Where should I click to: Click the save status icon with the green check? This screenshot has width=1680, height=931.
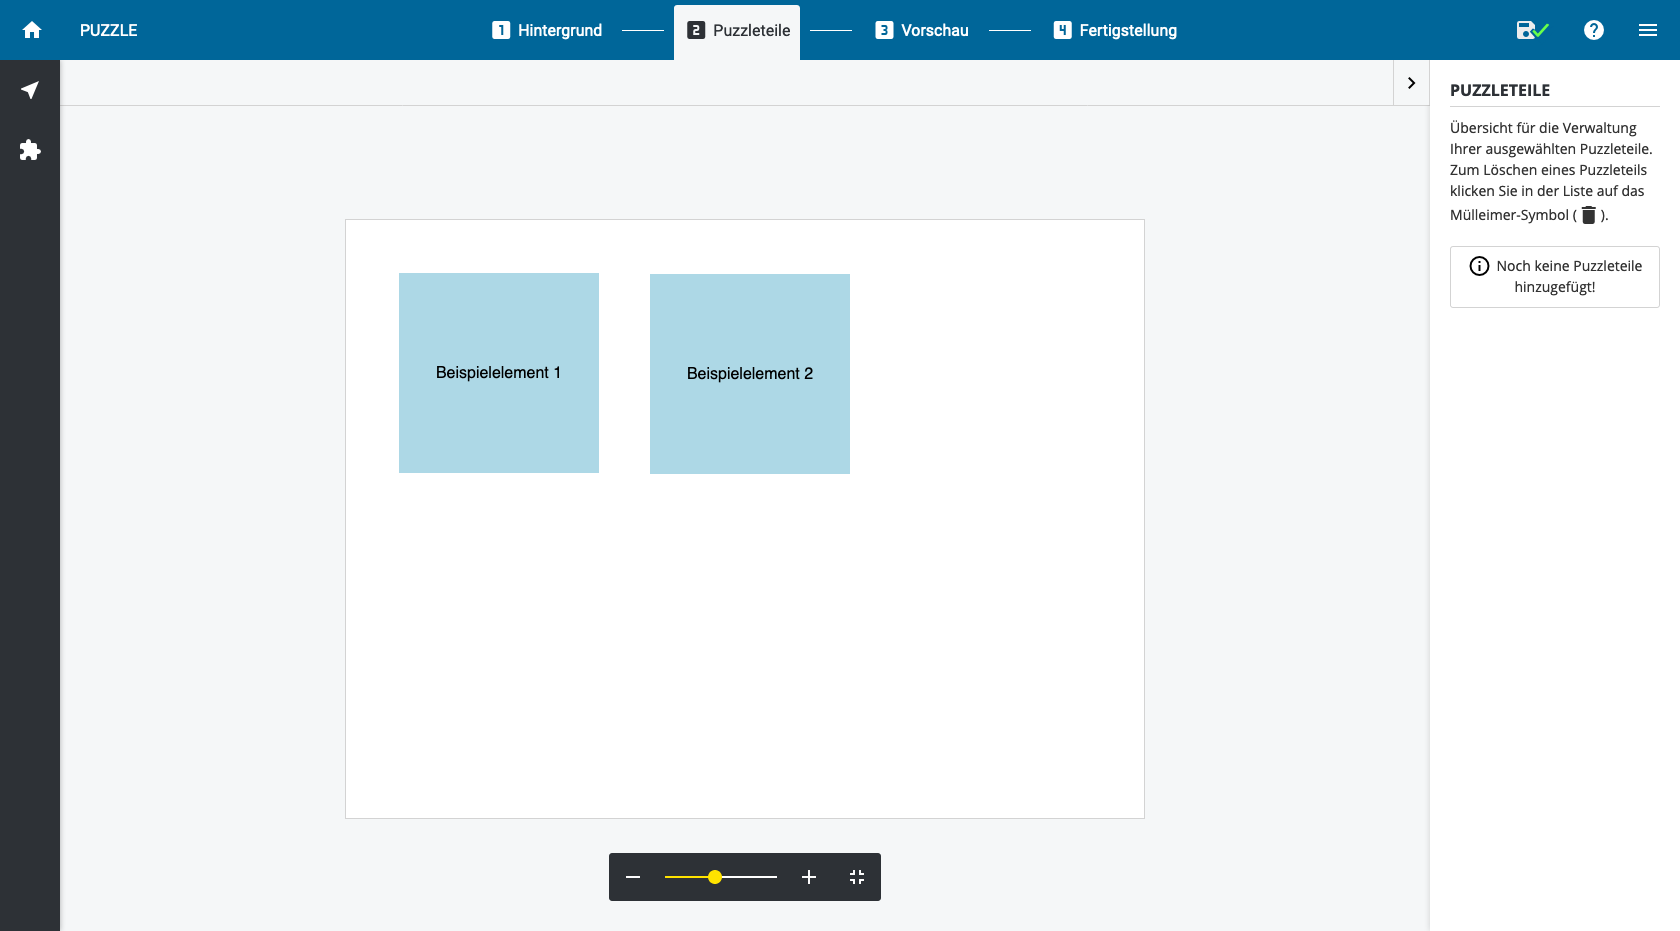[1531, 30]
